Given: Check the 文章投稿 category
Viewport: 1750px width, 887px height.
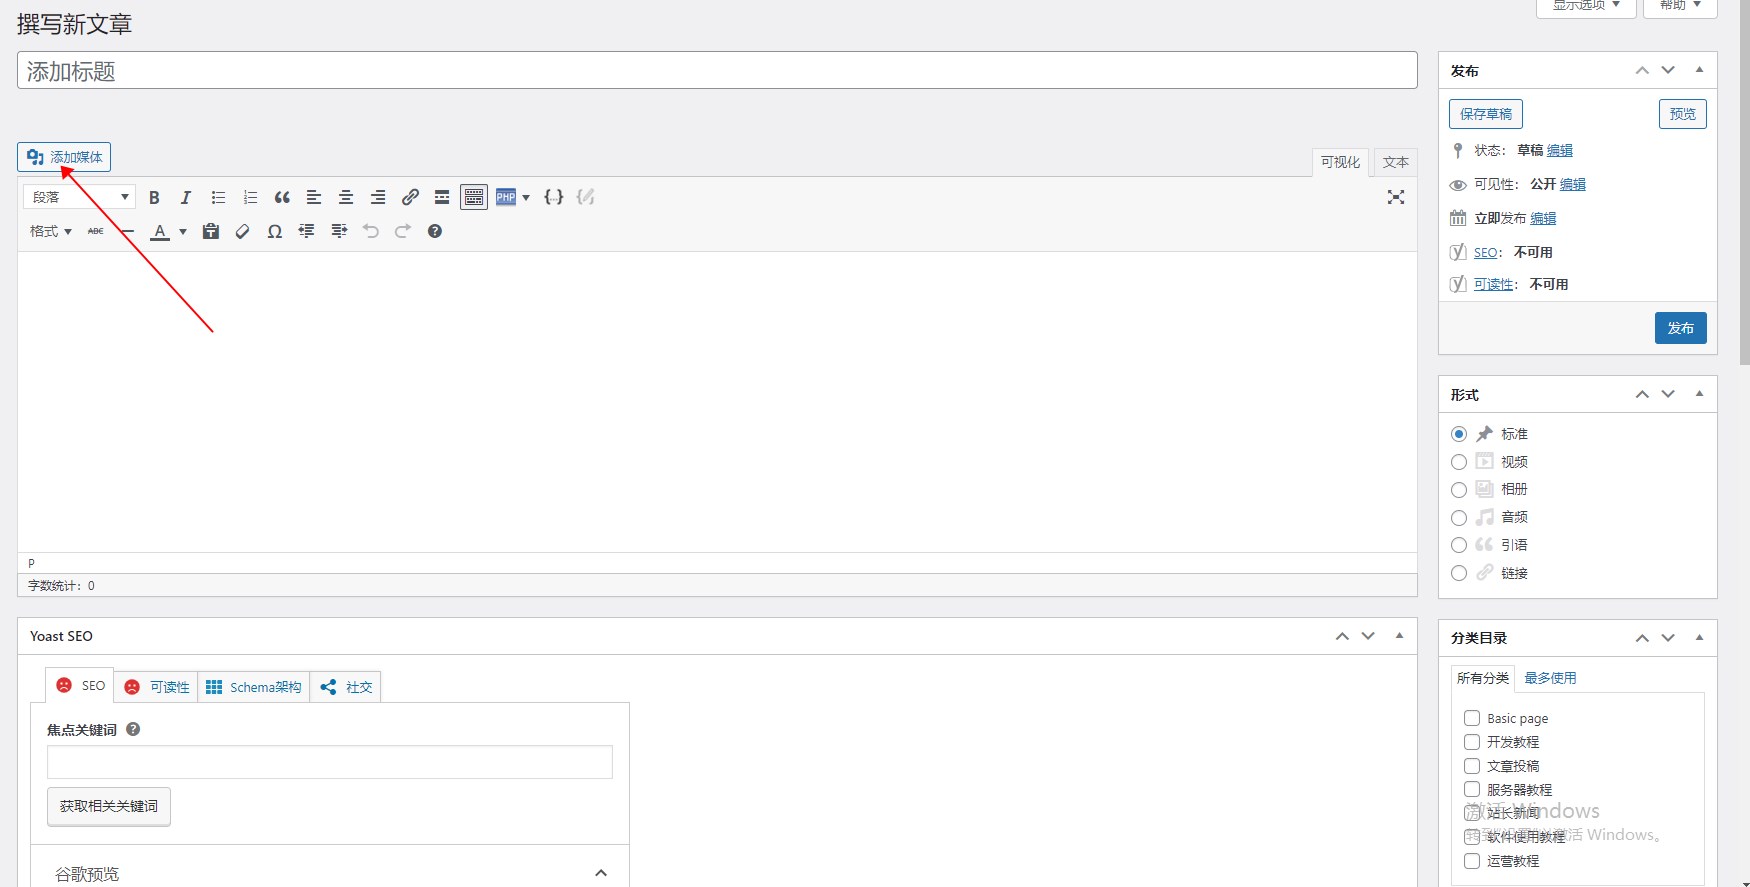Looking at the screenshot, I should 1472,766.
